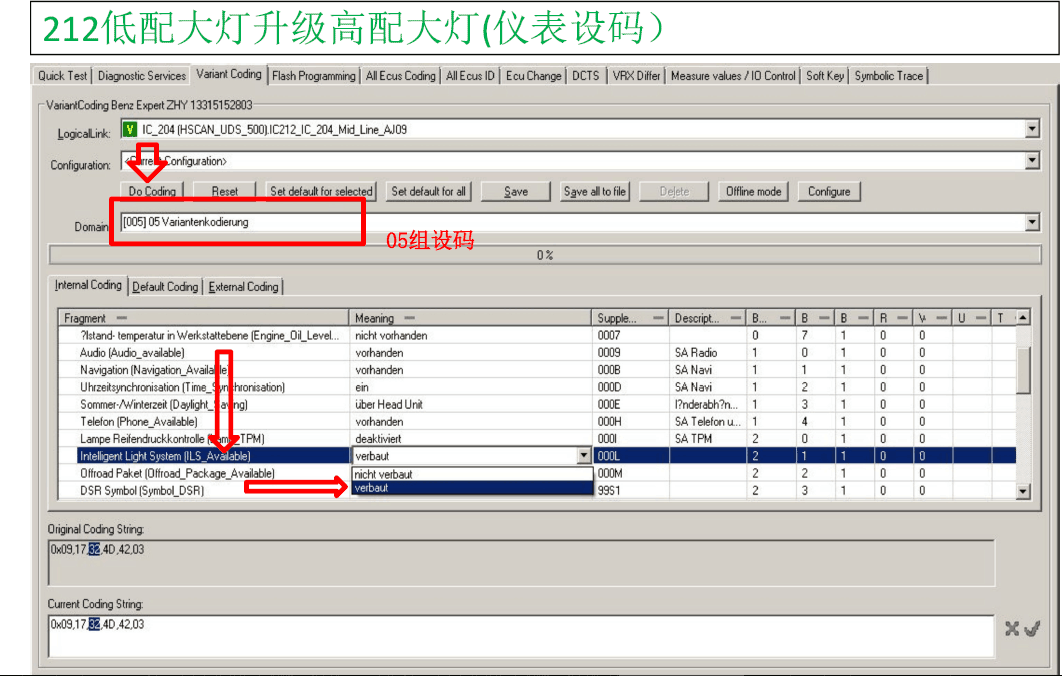Viewport: 1062px width, 676px height.
Task: Click the checkmark accept icon beside coding string
Action: tap(1032, 628)
